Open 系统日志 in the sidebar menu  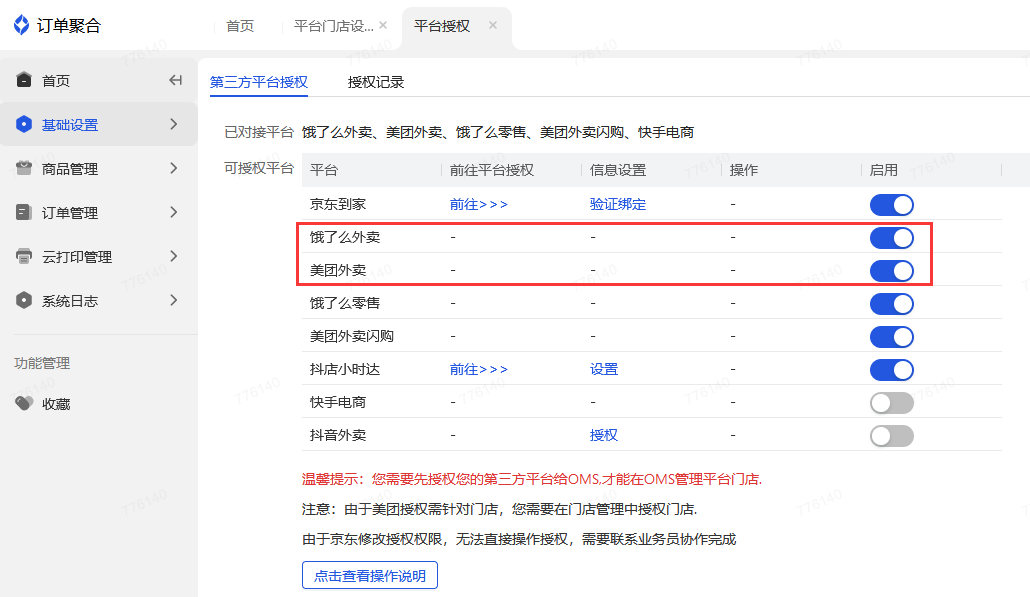click(x=70, y=301)
